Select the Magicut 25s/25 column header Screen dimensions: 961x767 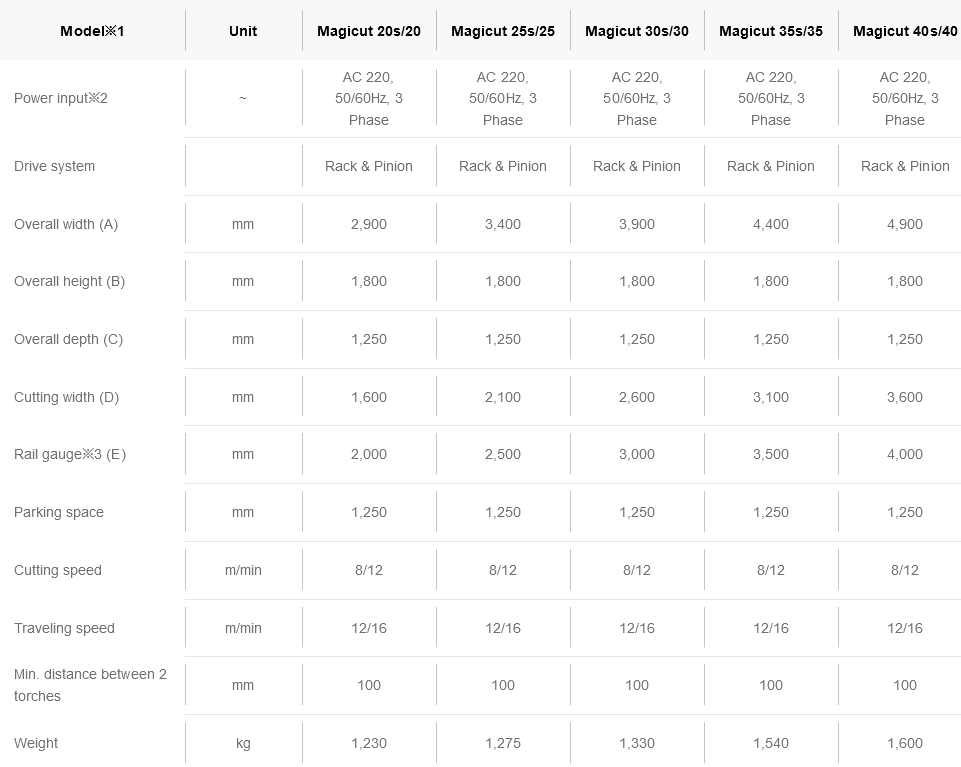pos(503,31)
